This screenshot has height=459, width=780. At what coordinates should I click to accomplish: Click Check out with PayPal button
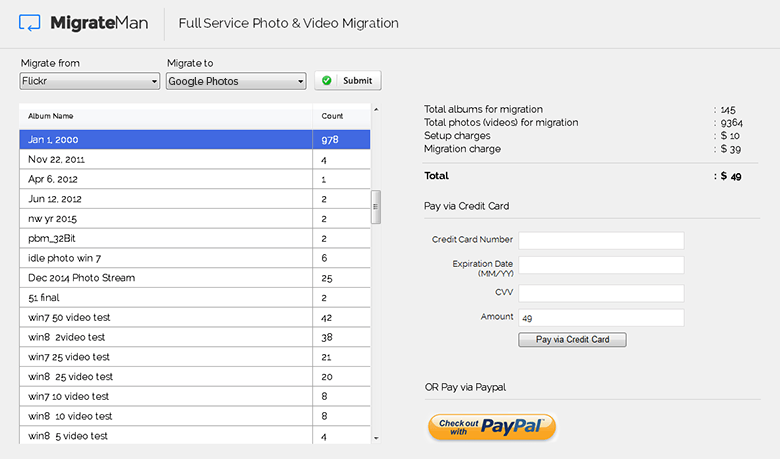pos(491,427)
